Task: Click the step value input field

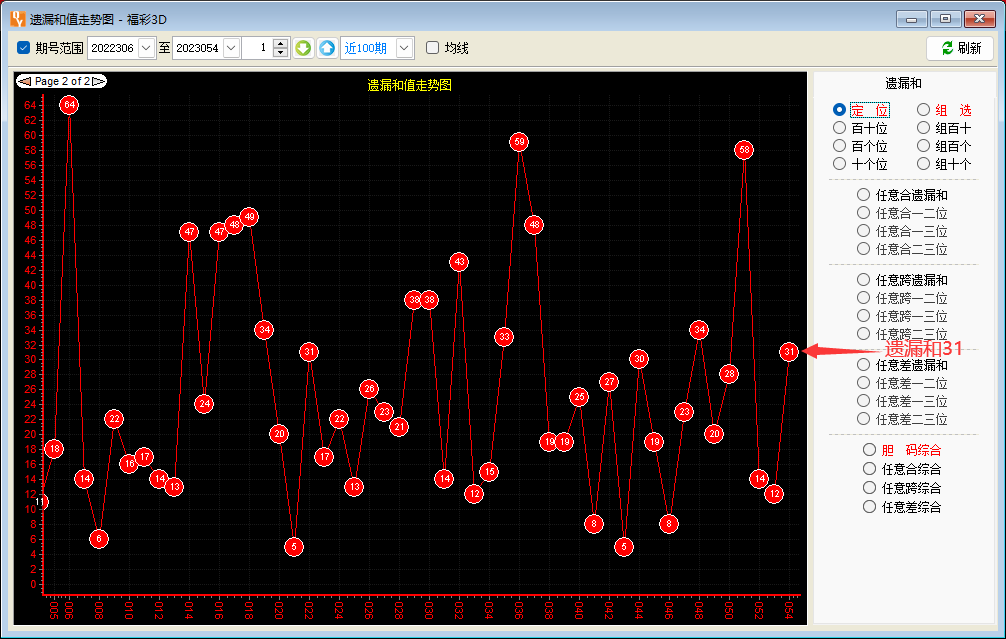Action: (257, 48)
